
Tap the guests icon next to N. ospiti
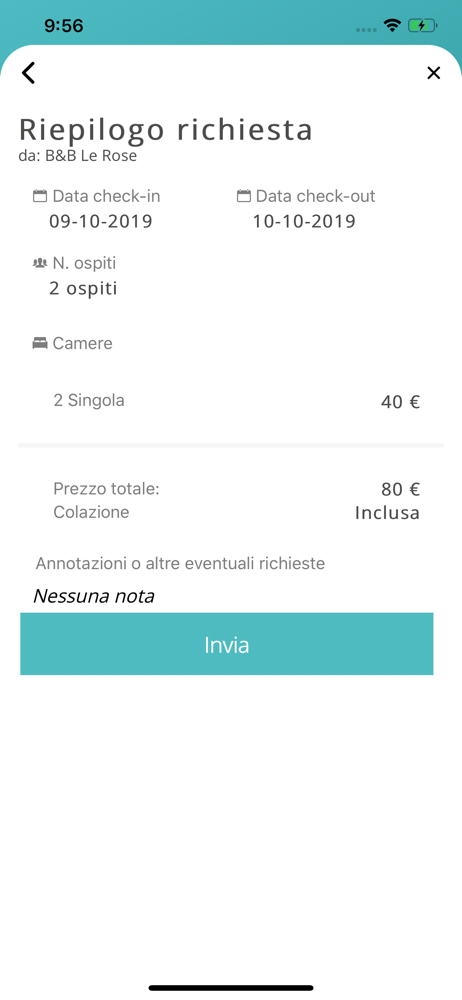40,263
